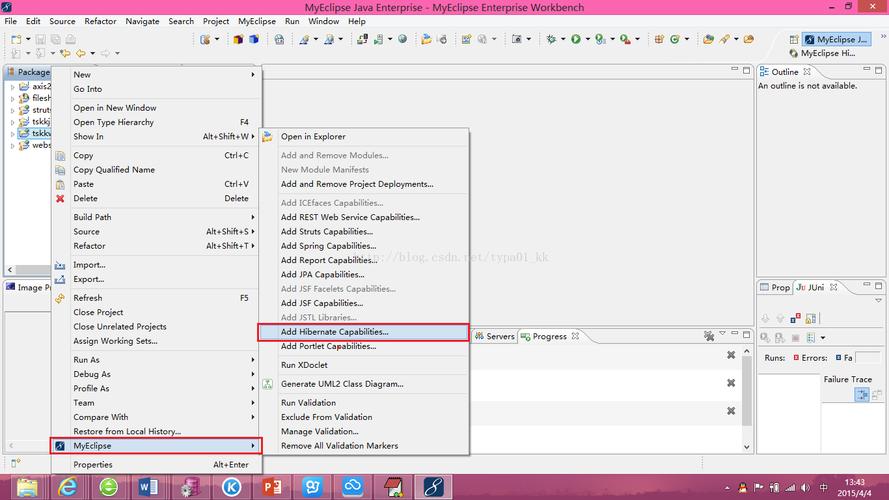Expand the filesh project tree node
Screen dimensions: 889x500
[12, 98]
